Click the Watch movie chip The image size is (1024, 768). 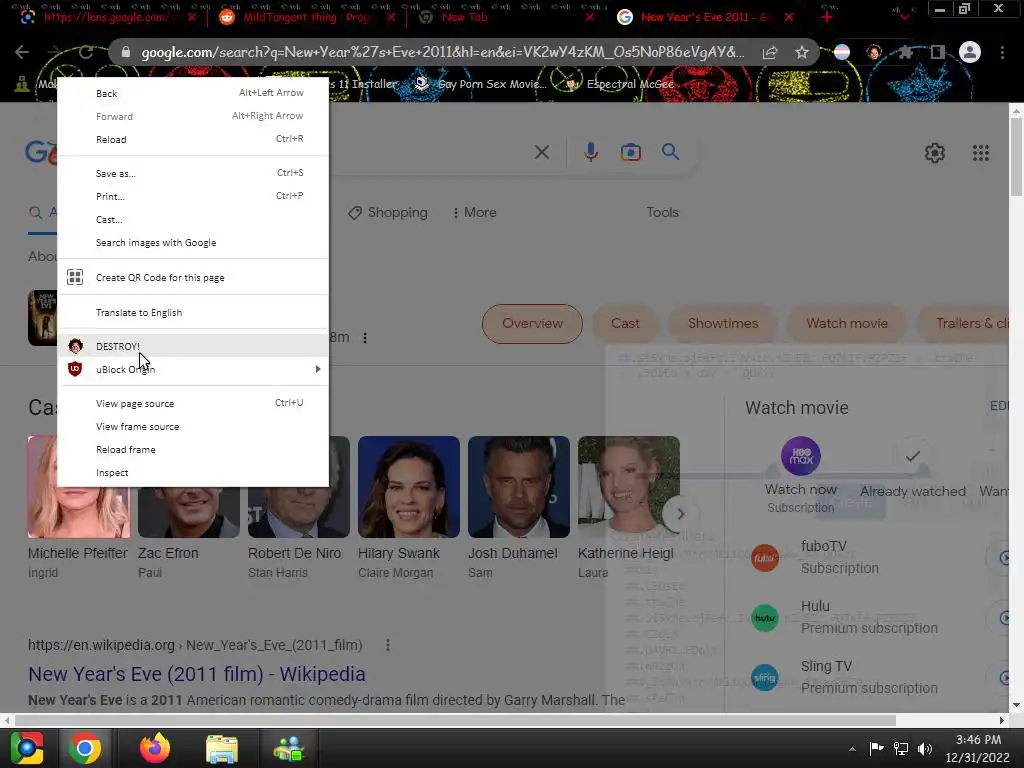[847, 323]
